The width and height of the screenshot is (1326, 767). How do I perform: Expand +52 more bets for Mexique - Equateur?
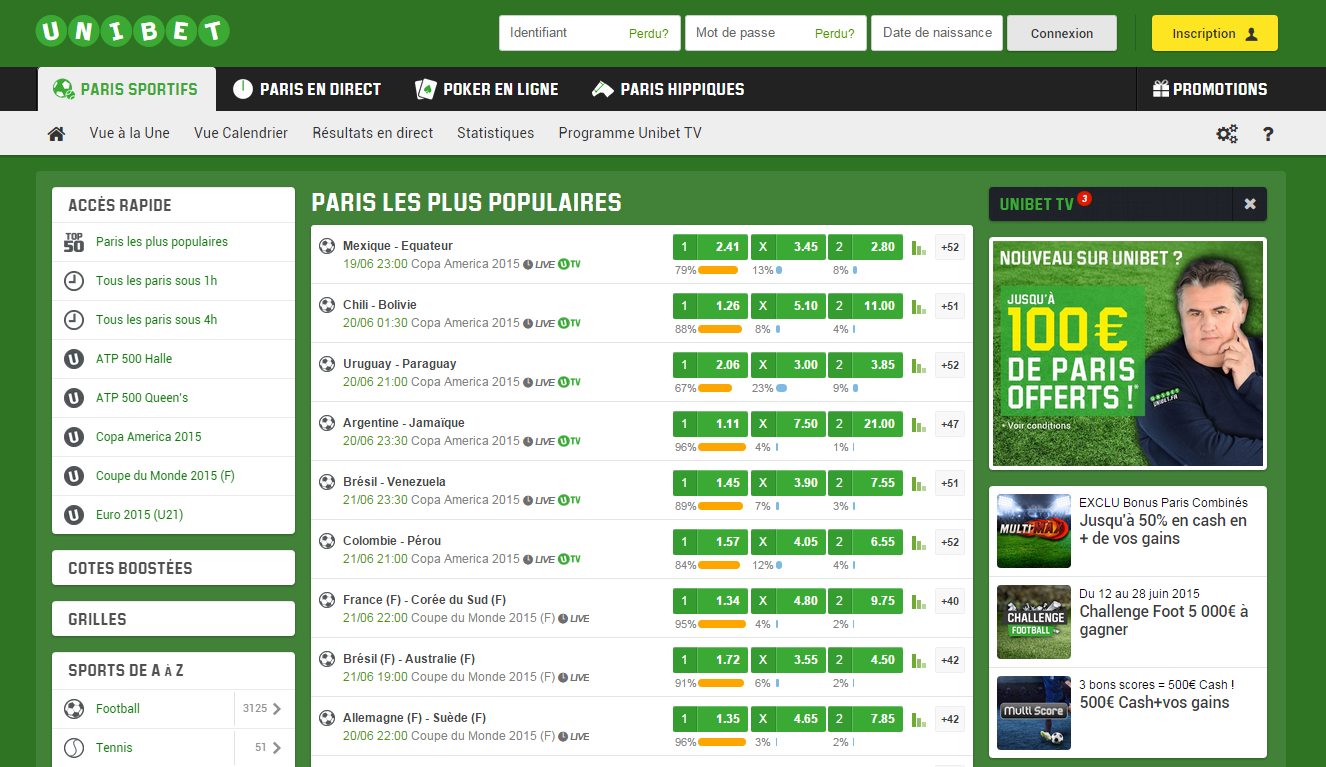tap(950, 247)
